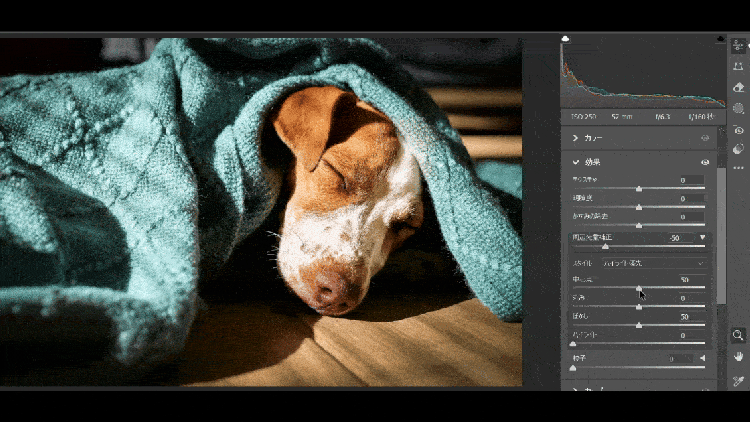Click the 周辺光量補正 vignette slider handle
Viewport: 750px width, 422px height.
tap(606, 246)
